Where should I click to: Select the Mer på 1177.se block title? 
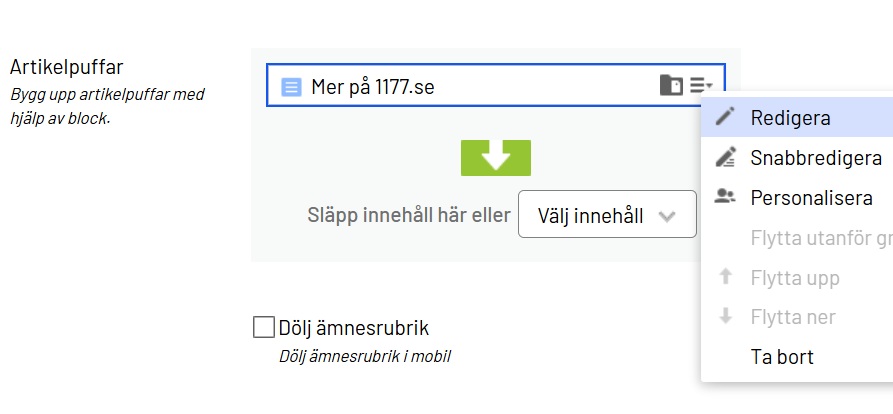(x=373, y=87)
